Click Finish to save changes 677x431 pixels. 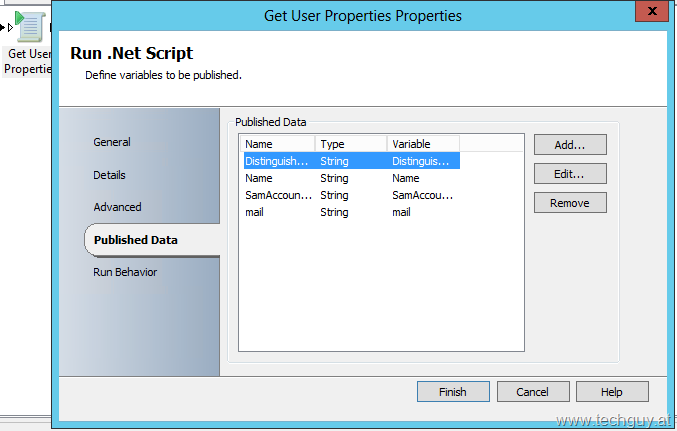pos(453,392)
